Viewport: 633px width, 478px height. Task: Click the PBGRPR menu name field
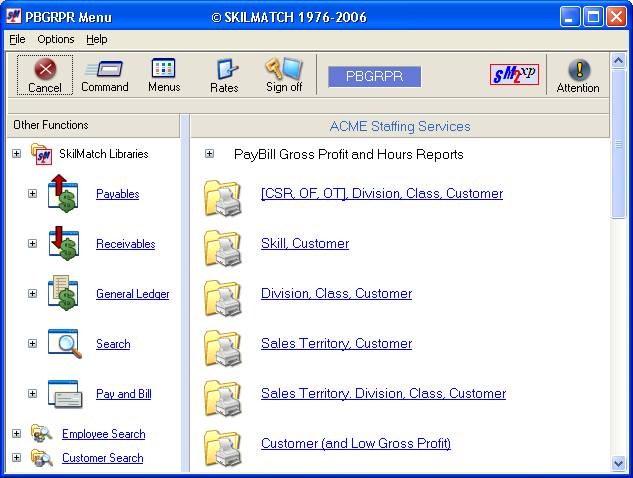[x=374, y=76]
